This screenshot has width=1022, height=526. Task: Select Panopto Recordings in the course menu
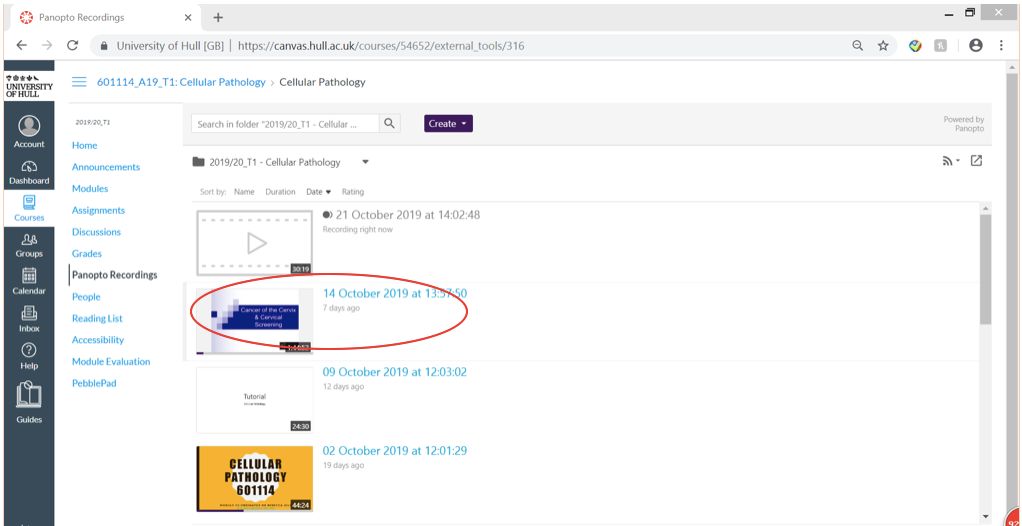pos(115,275)
